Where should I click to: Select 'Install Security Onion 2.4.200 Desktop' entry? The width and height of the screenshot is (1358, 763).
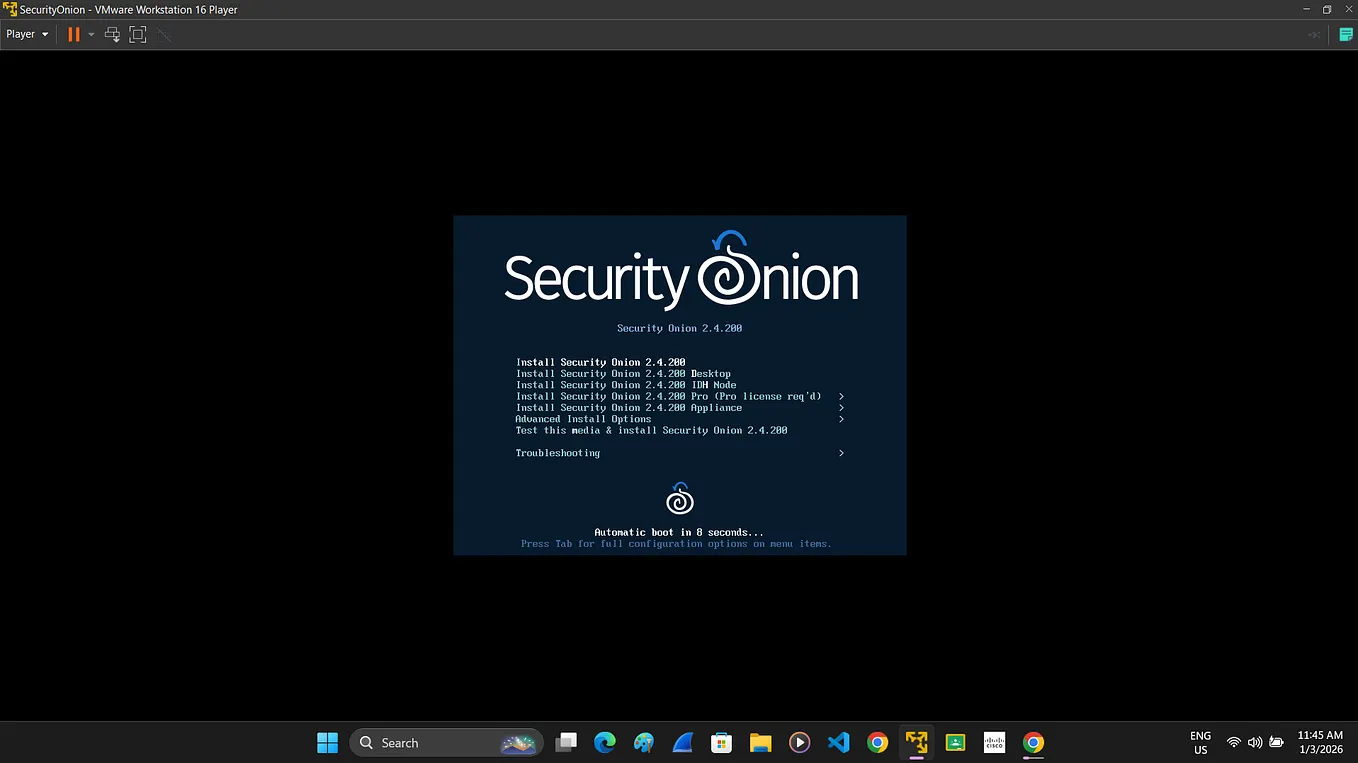pos(623,374)
